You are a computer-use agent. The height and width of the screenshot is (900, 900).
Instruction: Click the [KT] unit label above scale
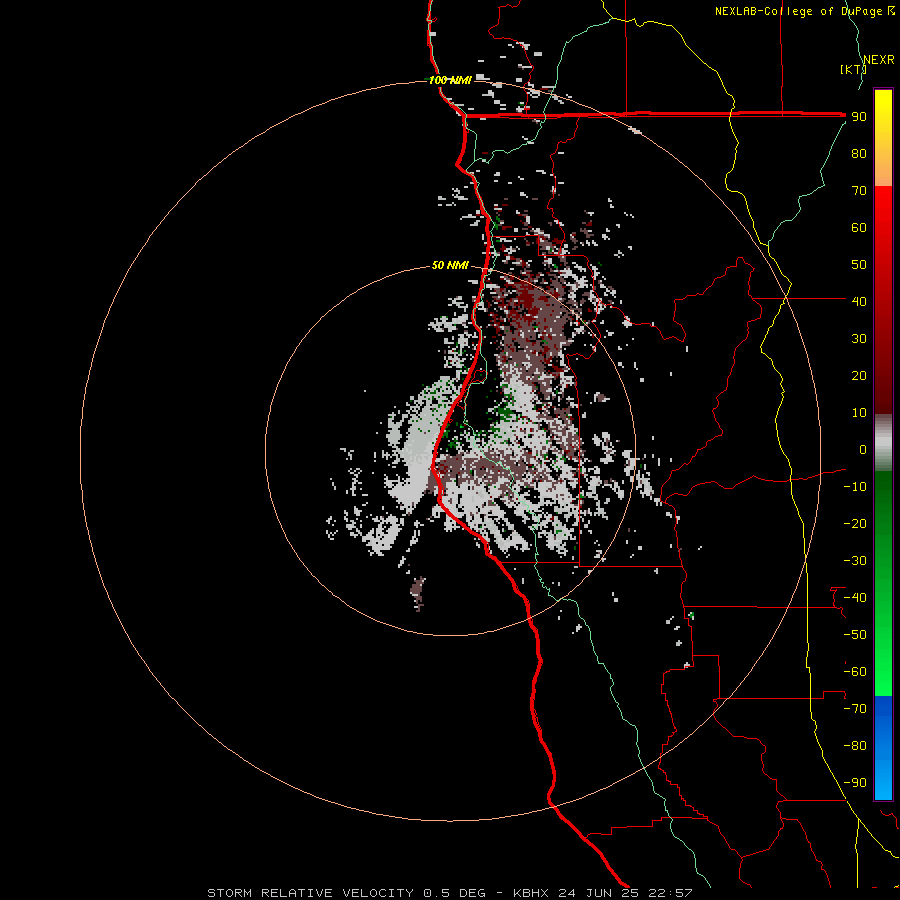(853, 69)
